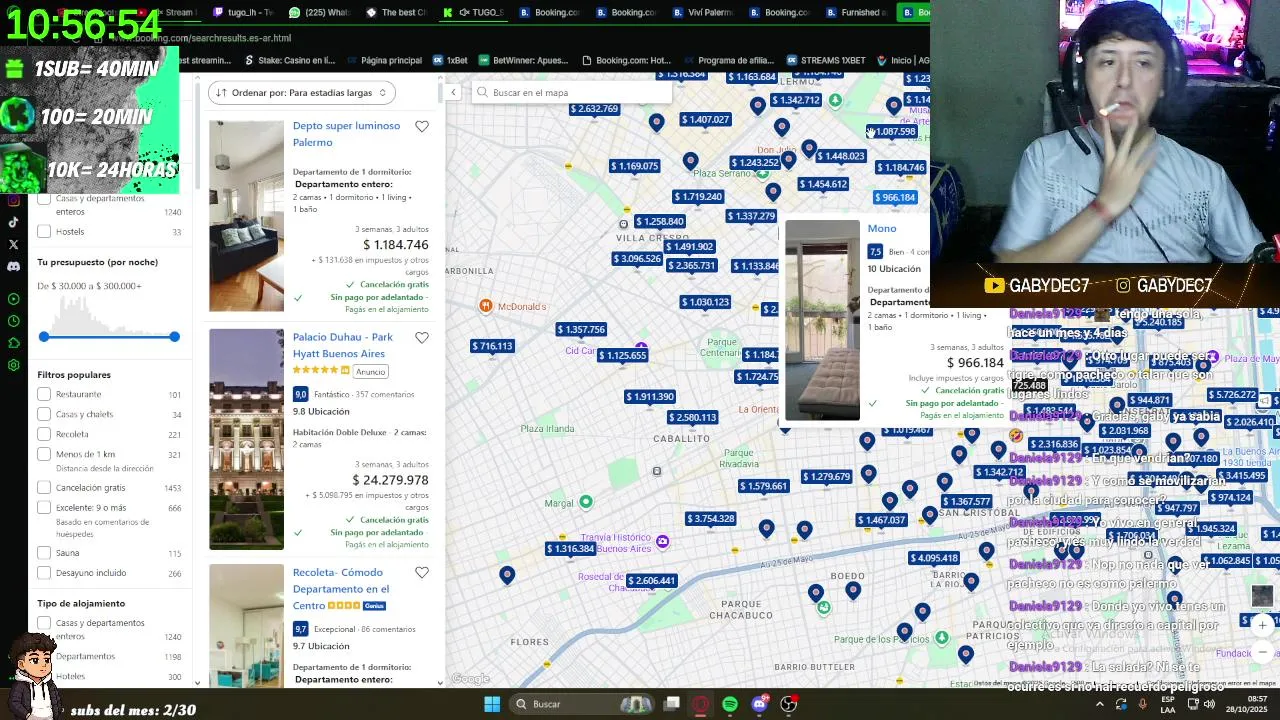Viewport: 1280px width, 720px height.
Task: Show hidden icons in the system tray
Action: 1100,704
